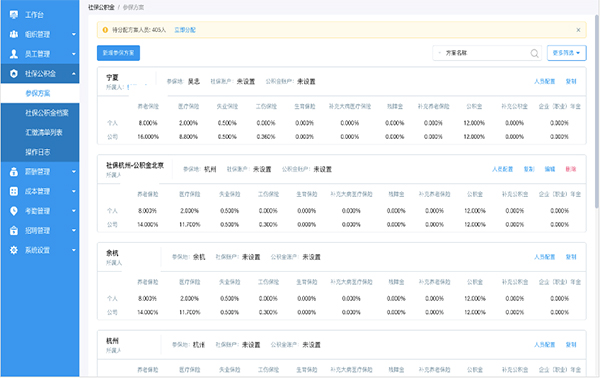The image size is (600, 378).
Task: Click the 社保公积金 shield icon
Action: point(14,73)
